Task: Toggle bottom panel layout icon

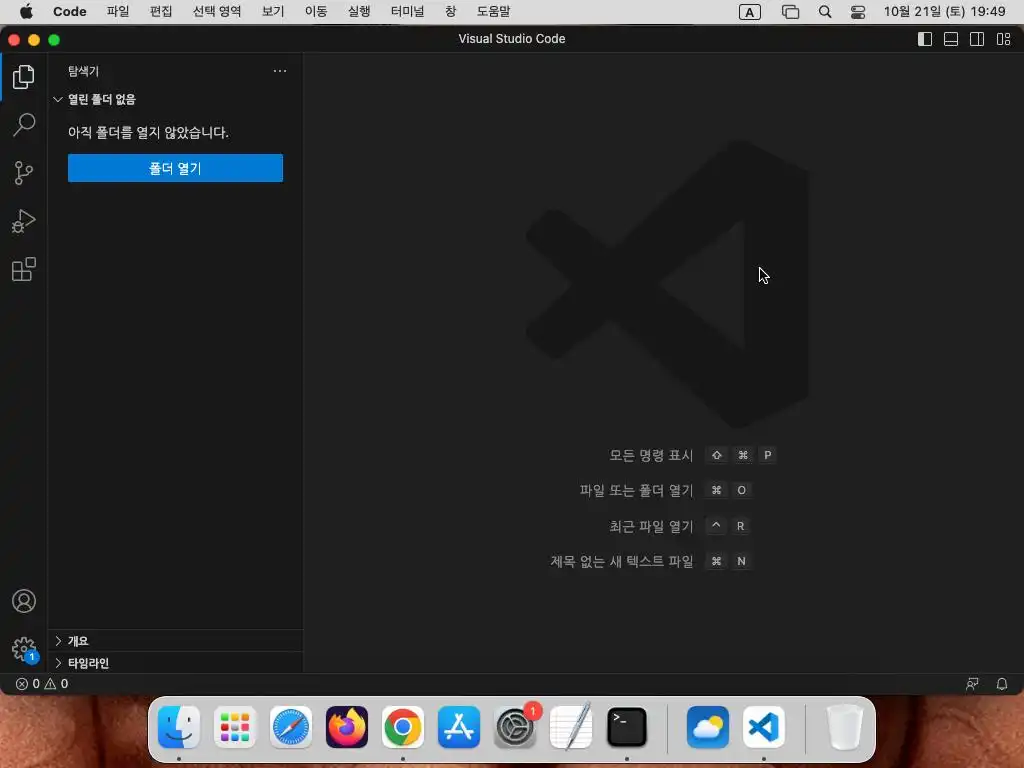Action: tap(951, 39)
